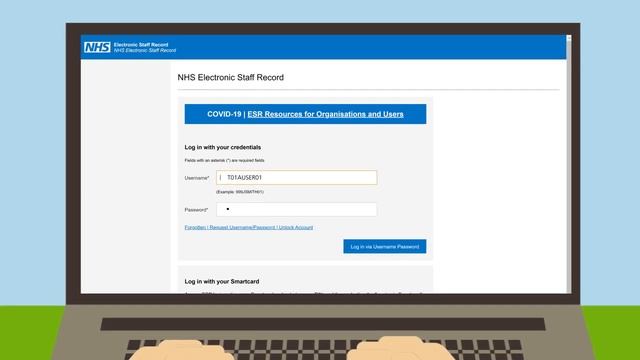Click the 'Password*' field label
Screen dimensions: 640x360
click(x=196, y=210)
